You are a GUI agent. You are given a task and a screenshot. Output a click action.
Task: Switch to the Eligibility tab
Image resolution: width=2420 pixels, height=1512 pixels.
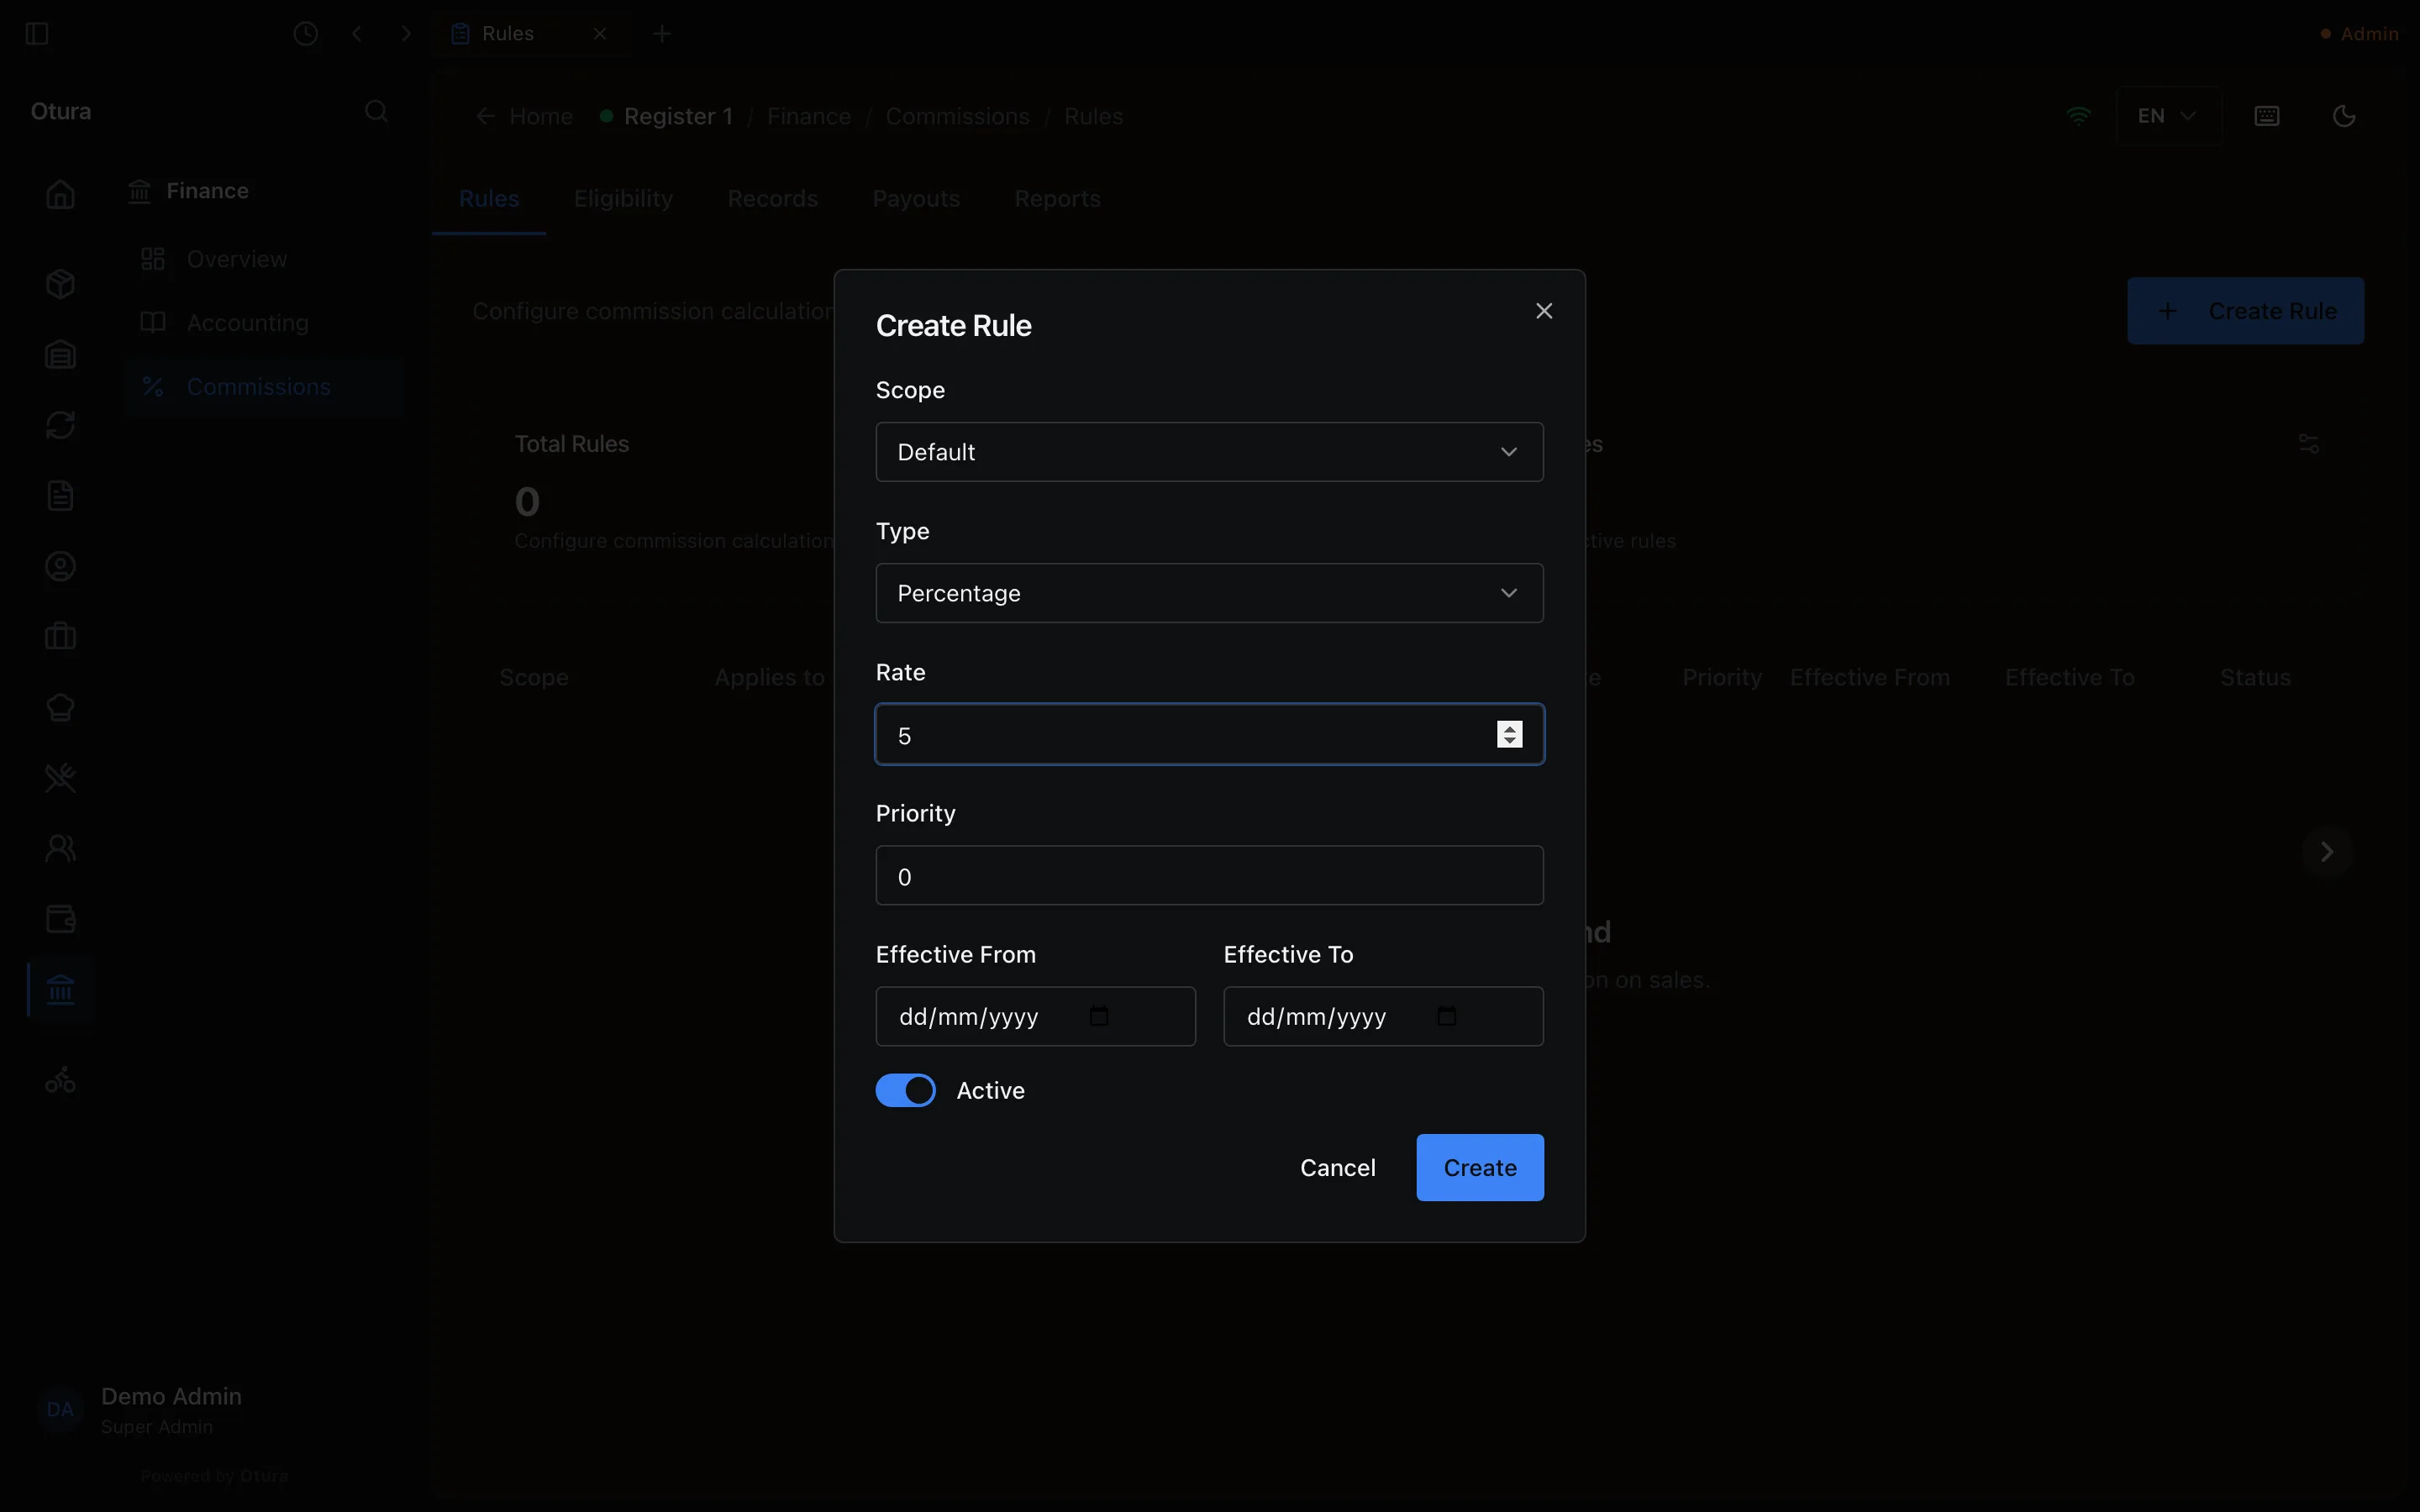coord(623,199)
